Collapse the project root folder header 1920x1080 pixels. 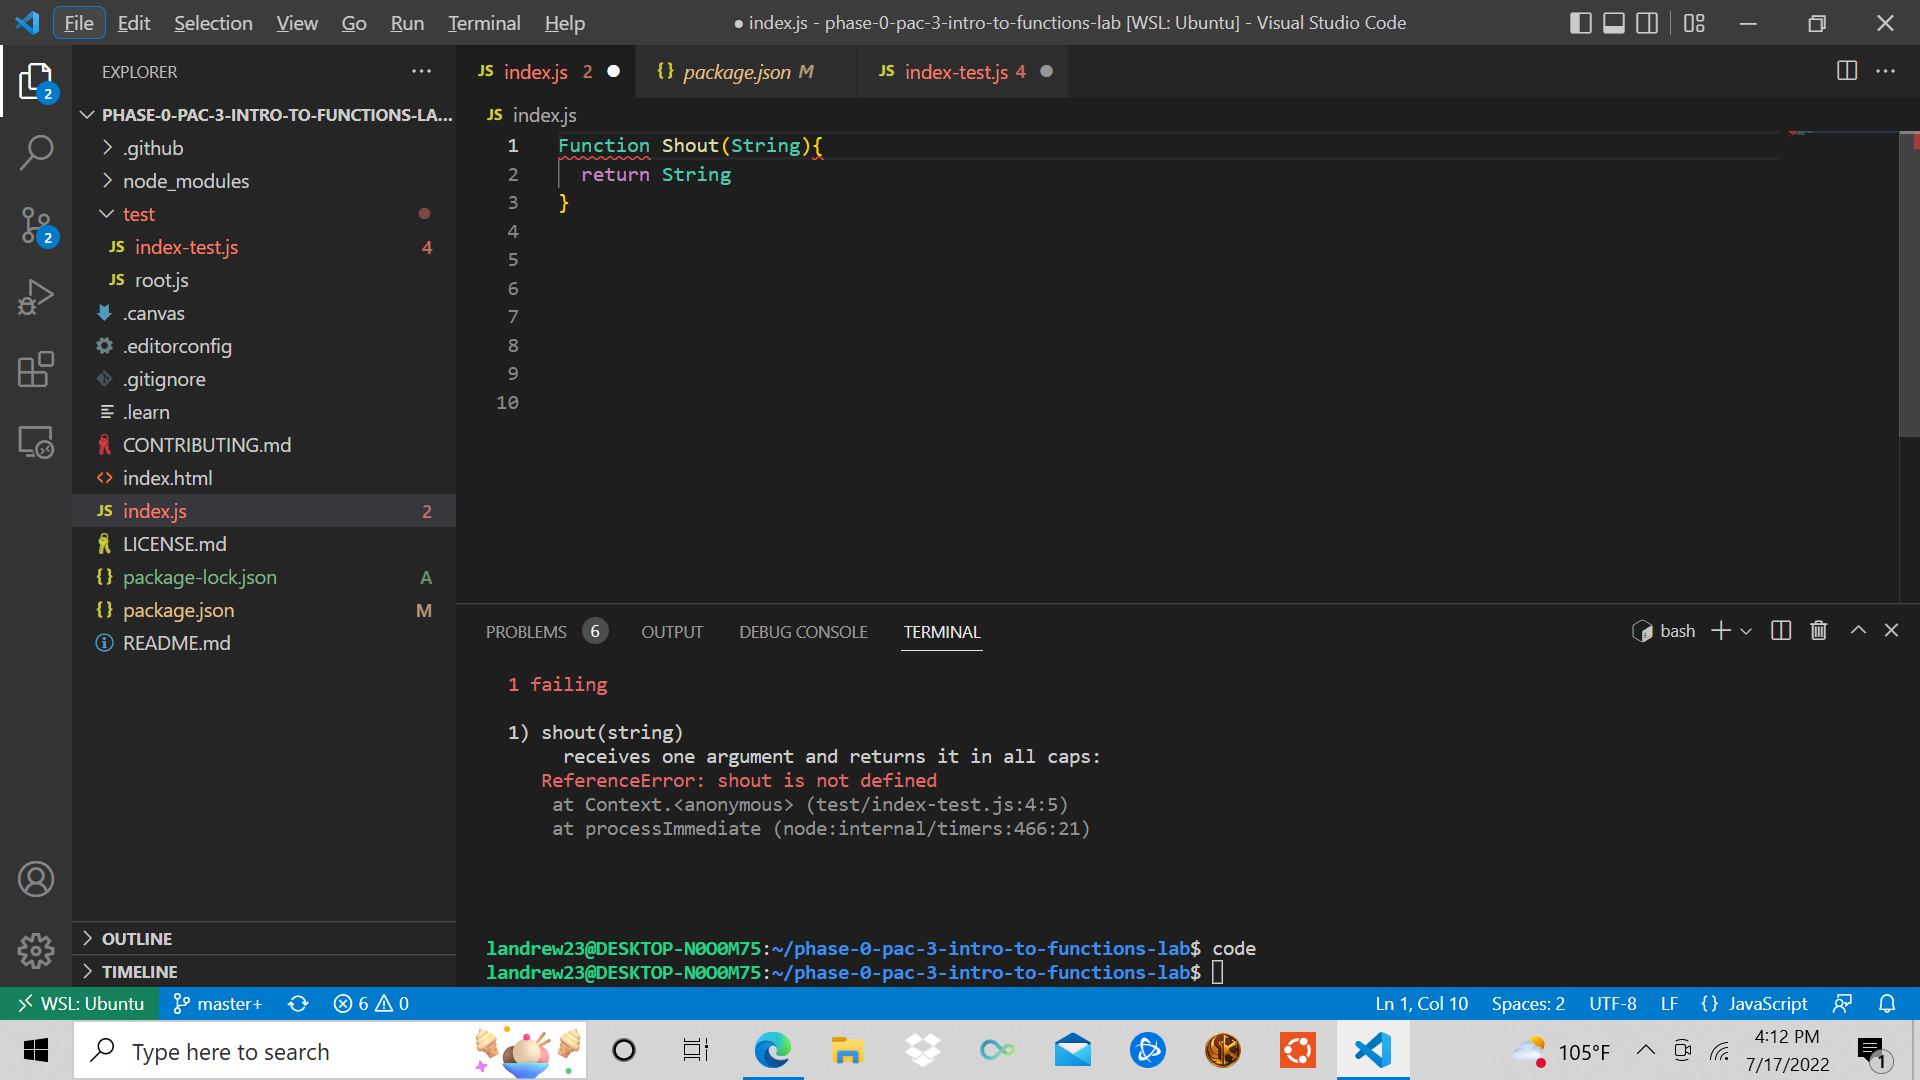click(264, 115)
